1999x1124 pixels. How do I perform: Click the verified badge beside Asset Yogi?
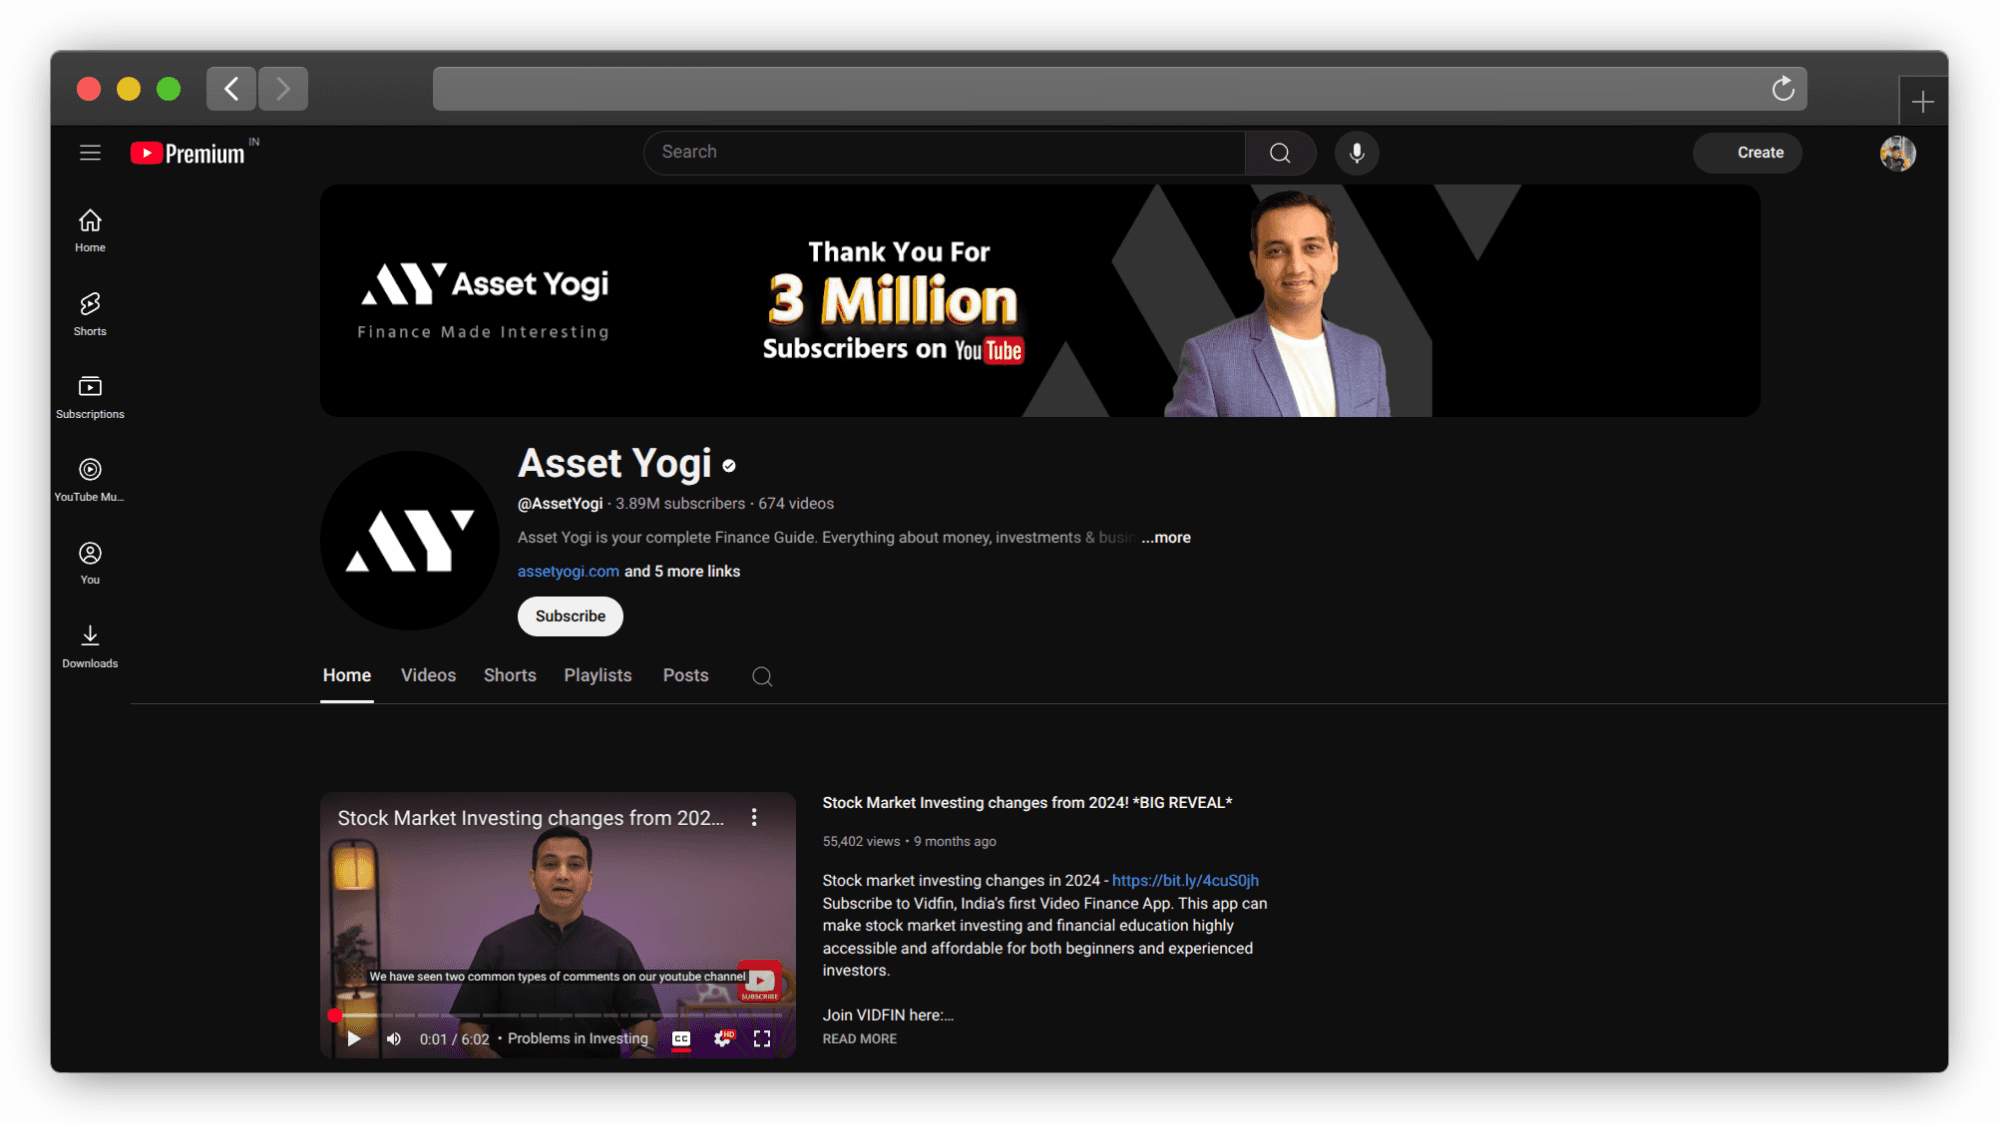click(729, 466)
